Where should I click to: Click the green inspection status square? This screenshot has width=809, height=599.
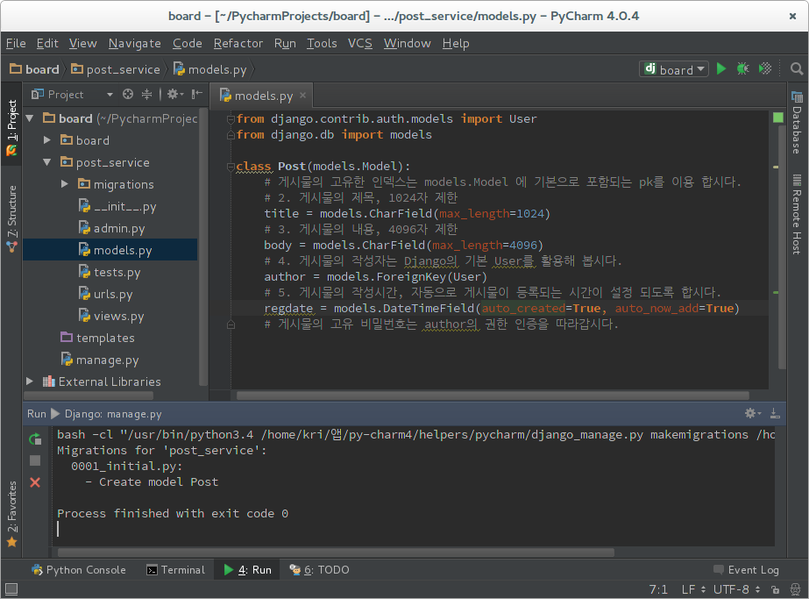pos(778,118)
